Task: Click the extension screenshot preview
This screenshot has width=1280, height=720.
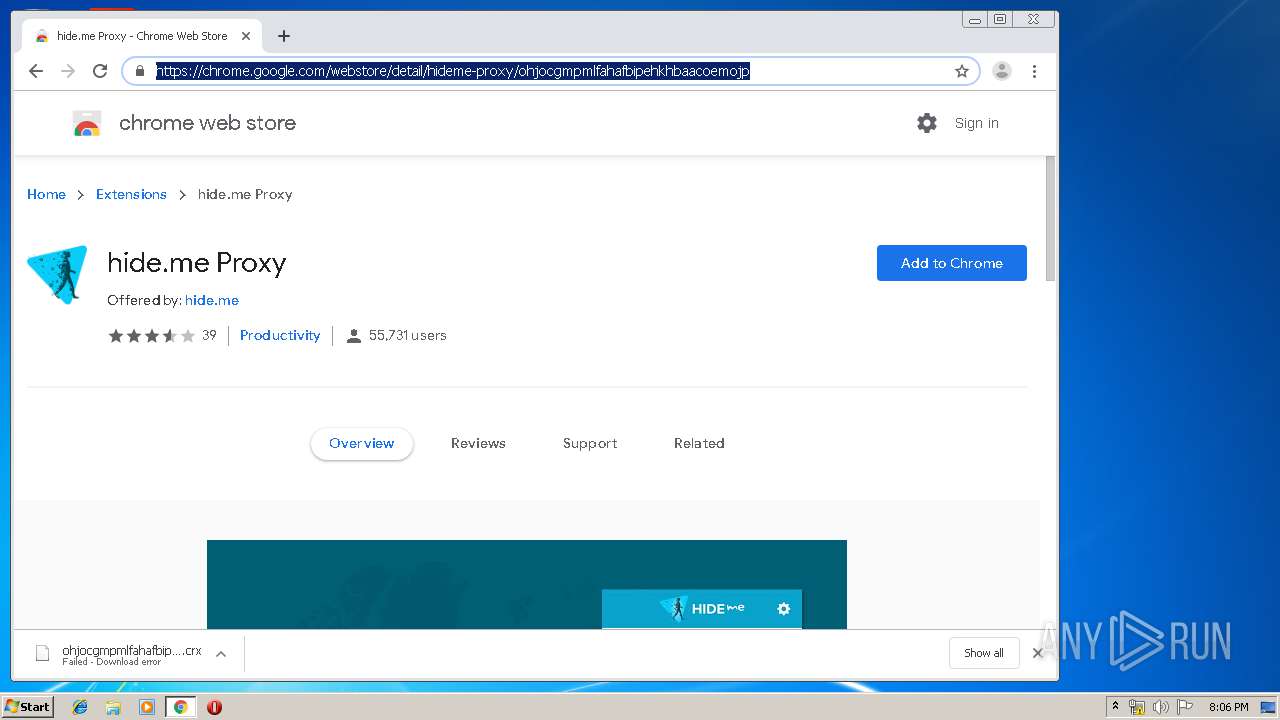Action: click(527, 585)
